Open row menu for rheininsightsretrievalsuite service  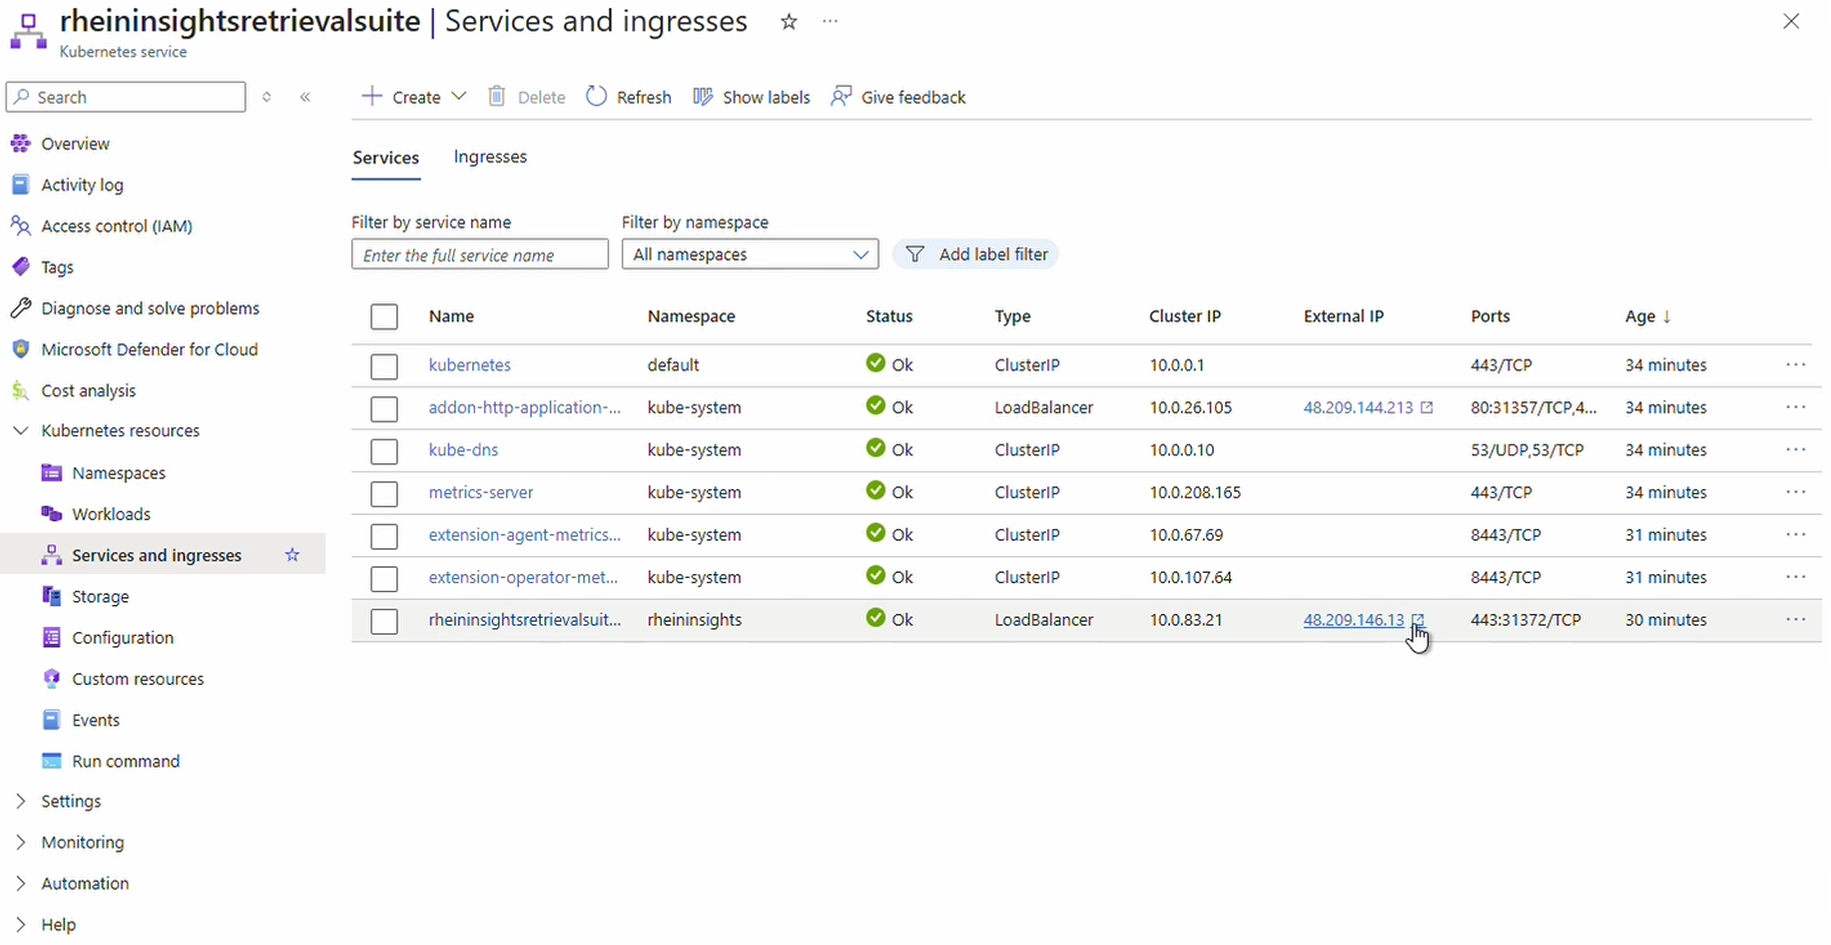click(1796, 620)
